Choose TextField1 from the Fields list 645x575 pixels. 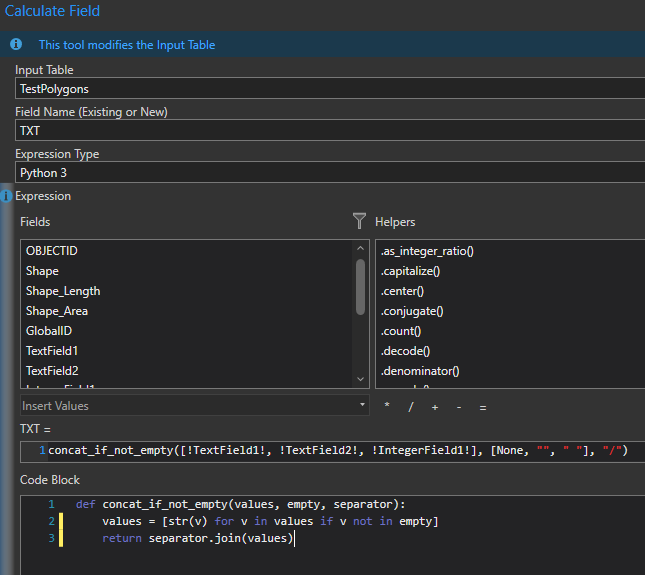click(51, 351)
